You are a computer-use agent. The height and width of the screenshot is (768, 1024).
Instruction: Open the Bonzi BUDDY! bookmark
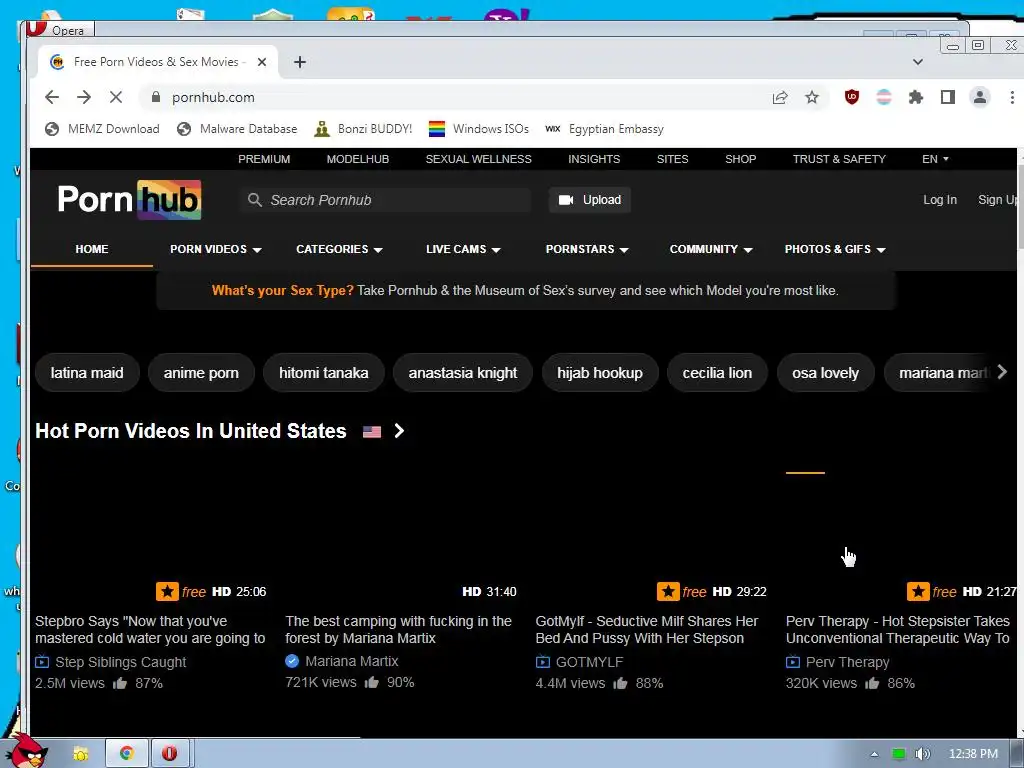point(363,129)
